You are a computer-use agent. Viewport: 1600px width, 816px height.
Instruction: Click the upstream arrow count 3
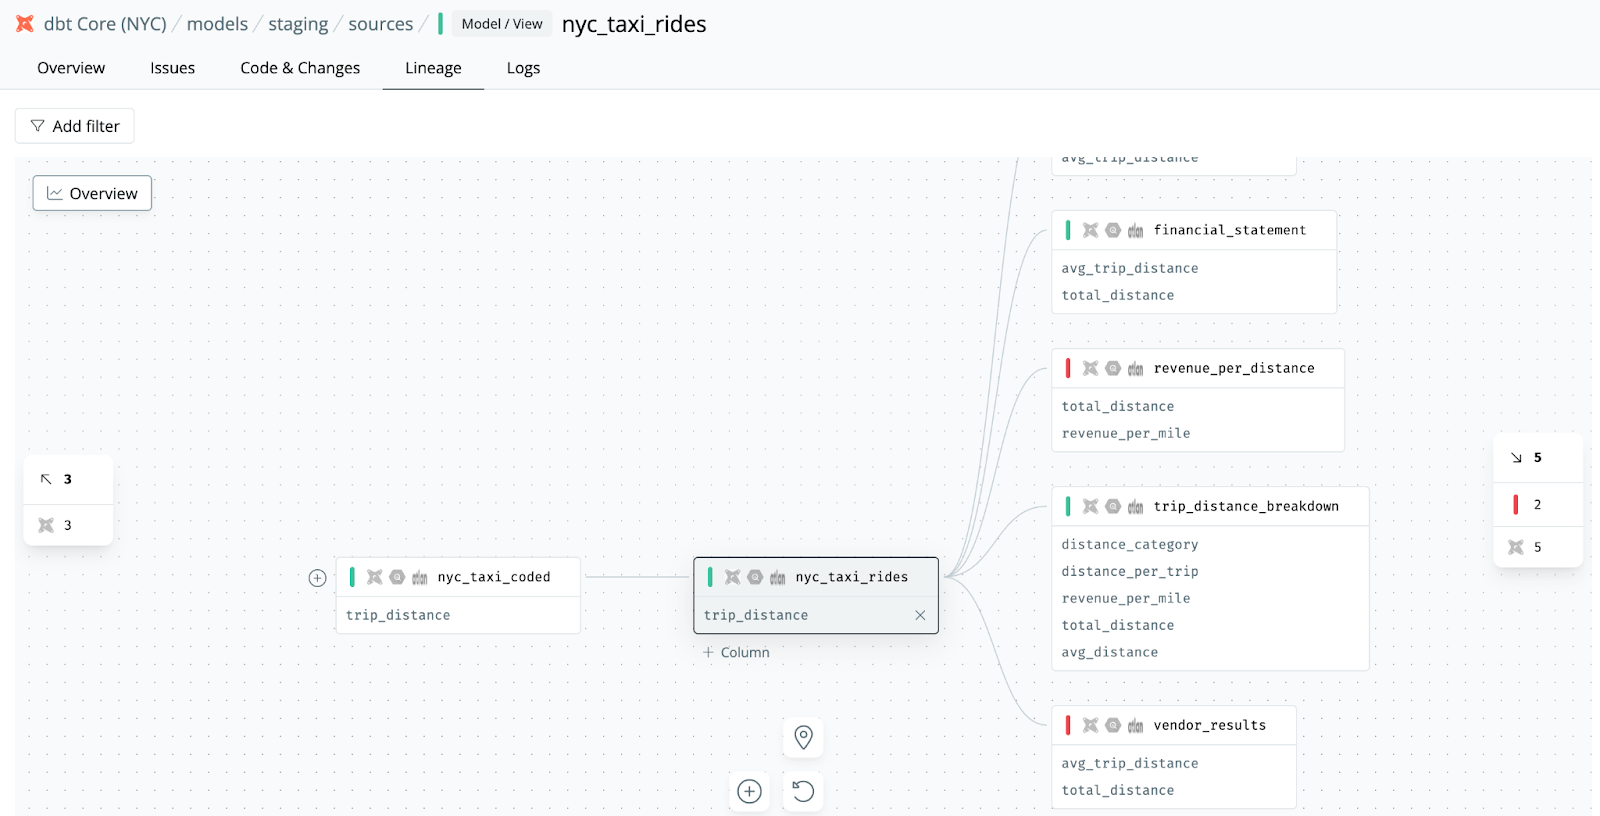[x=68, y=479]
